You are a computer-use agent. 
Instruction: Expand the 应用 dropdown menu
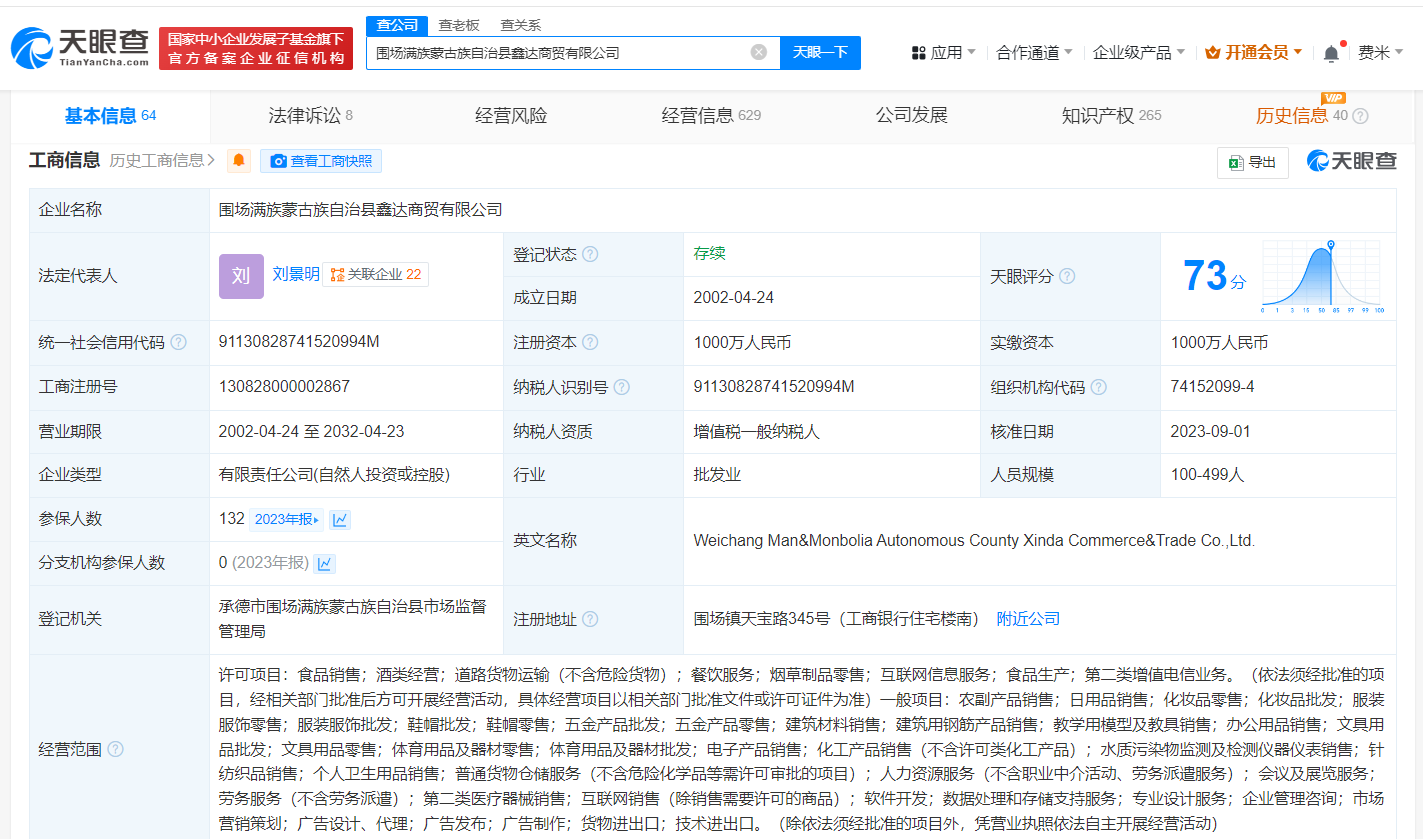pos(944,53)
